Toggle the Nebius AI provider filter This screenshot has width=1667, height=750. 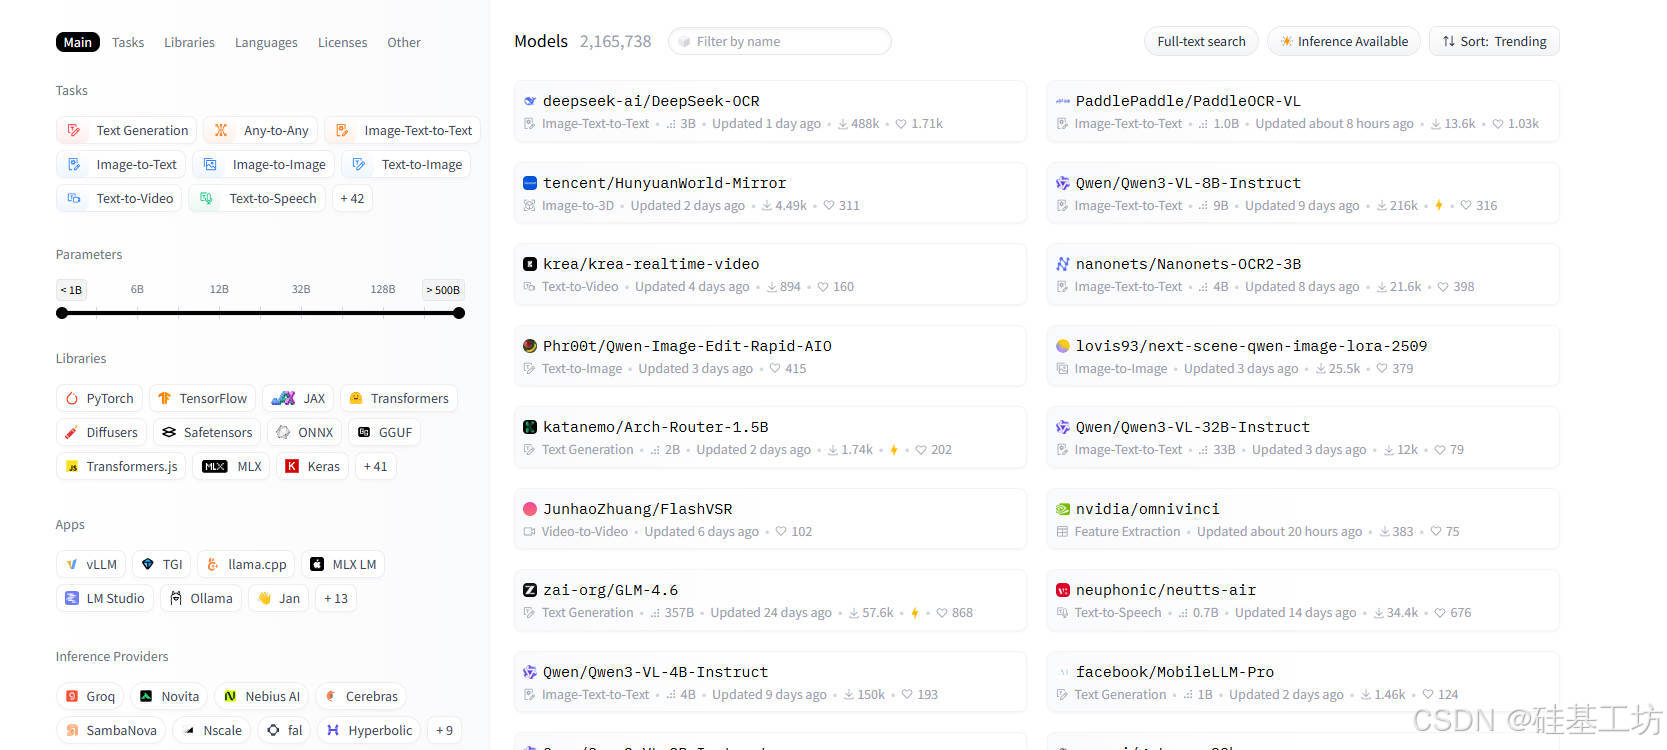262,696
